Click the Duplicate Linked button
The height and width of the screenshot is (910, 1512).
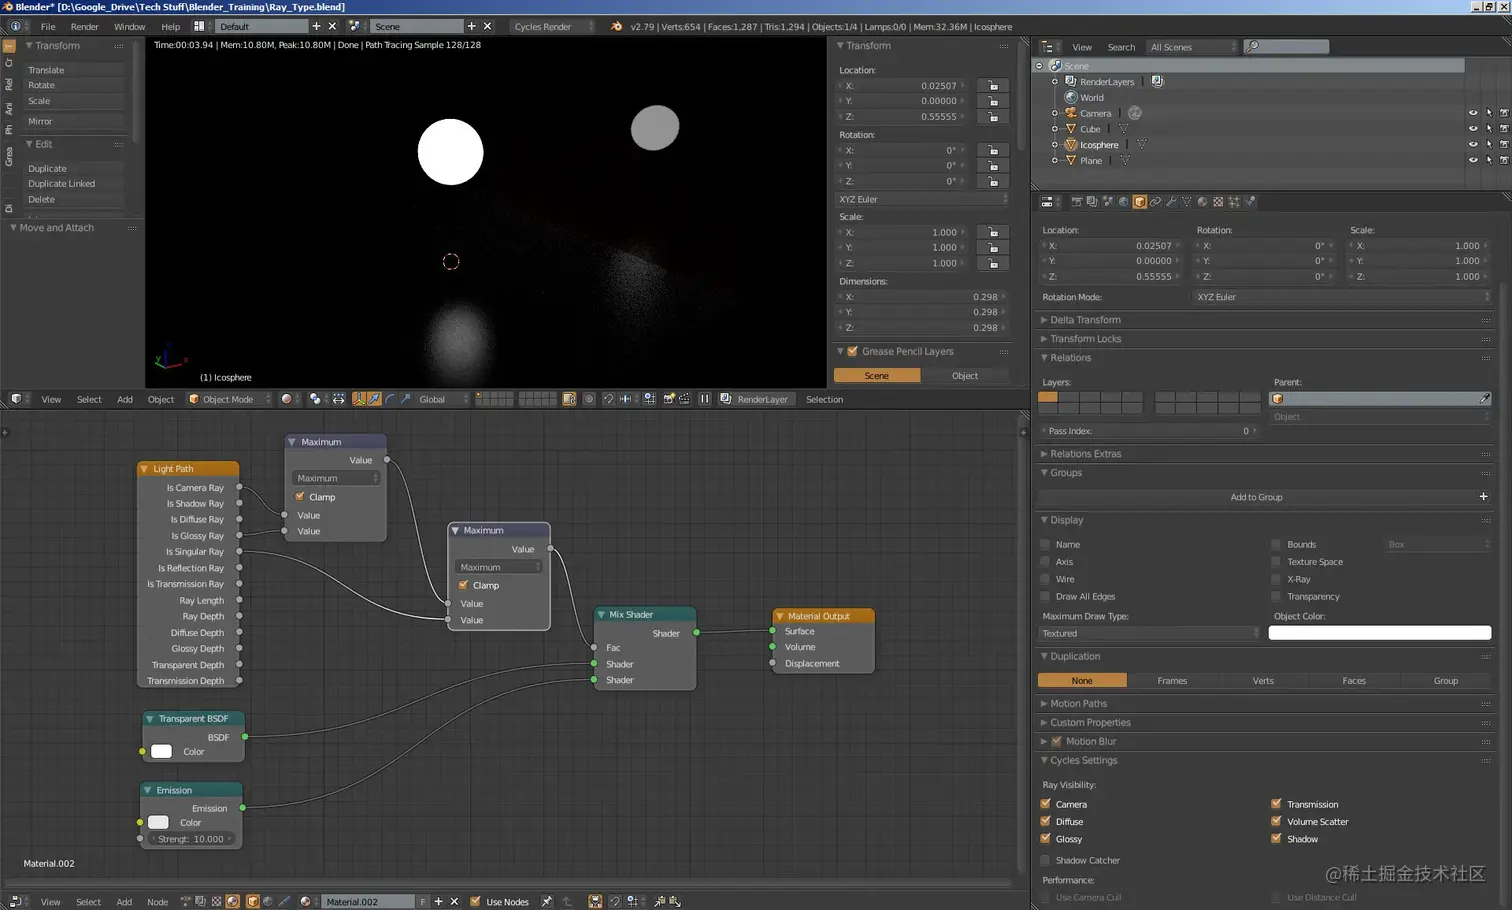tap(62, 184)
